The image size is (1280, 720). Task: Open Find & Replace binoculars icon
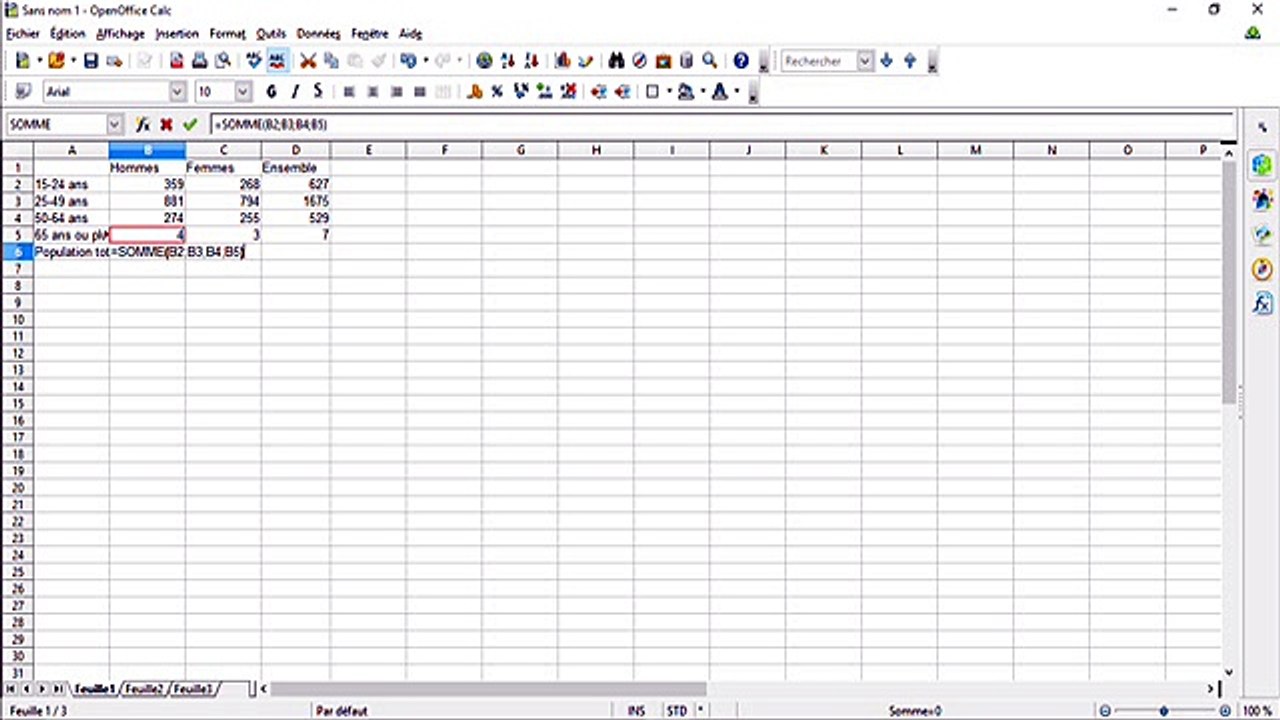(x=616, y=61)
